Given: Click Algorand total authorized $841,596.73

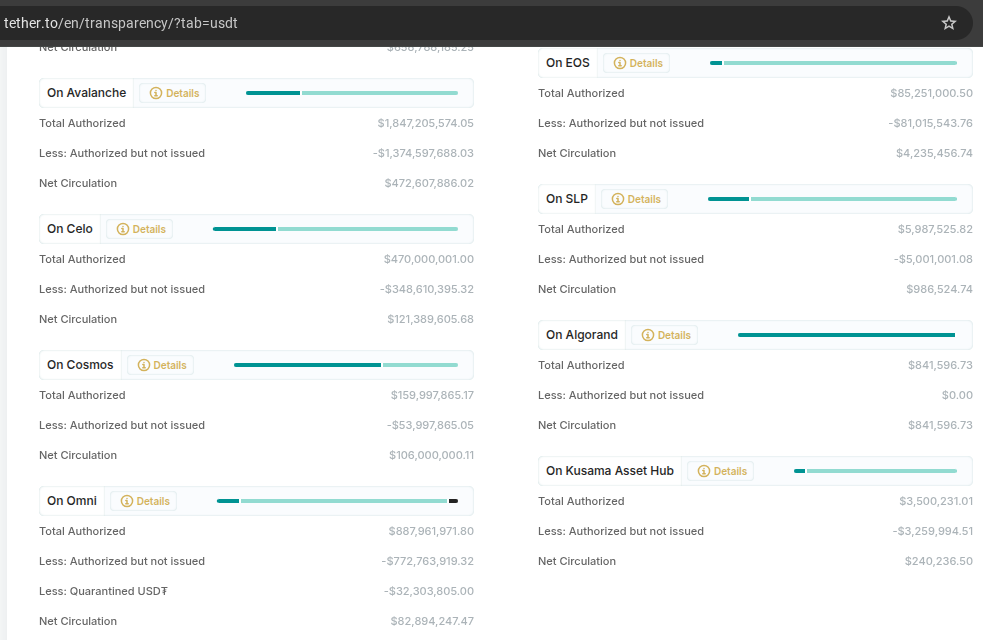Looking at the screenshot, I should pos(940,365).
